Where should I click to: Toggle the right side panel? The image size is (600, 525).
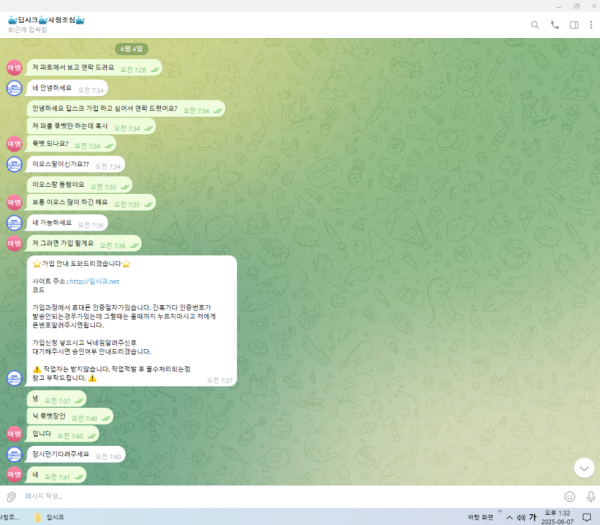574,25
